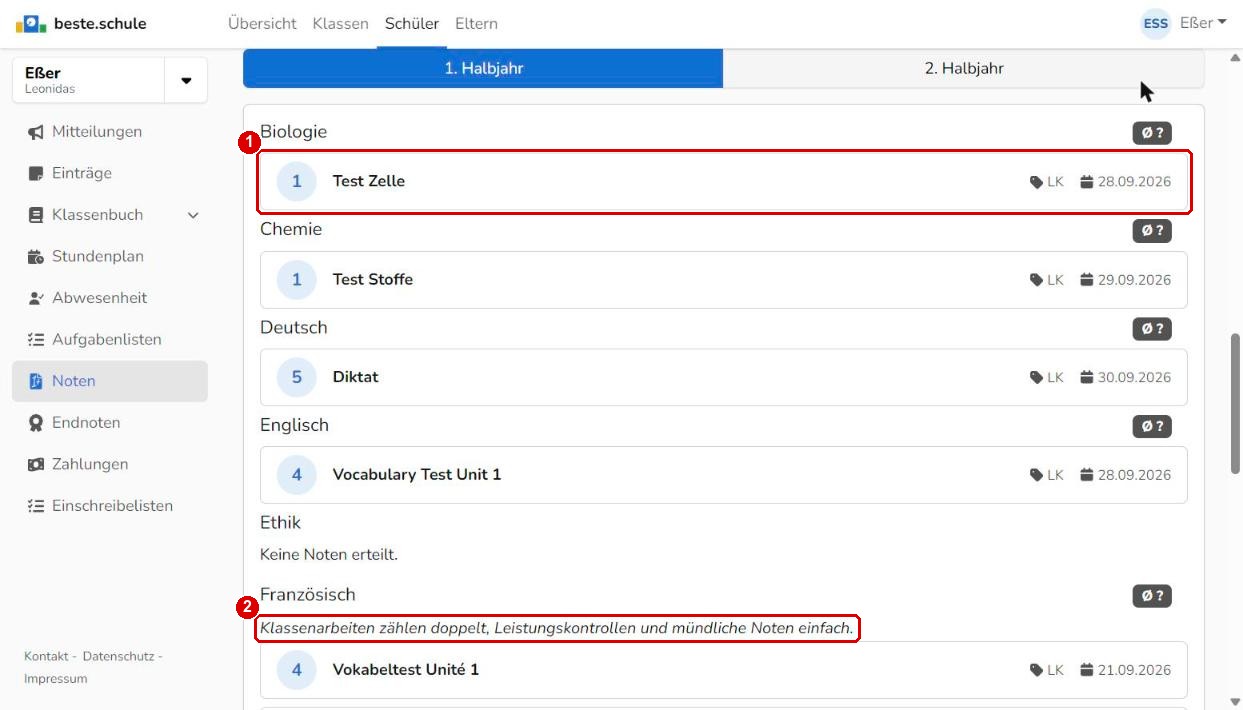This screenshot has width=1243, height=710.
Task: Expand the Klassenbuch submenu chevron
Action: point(194,215)
